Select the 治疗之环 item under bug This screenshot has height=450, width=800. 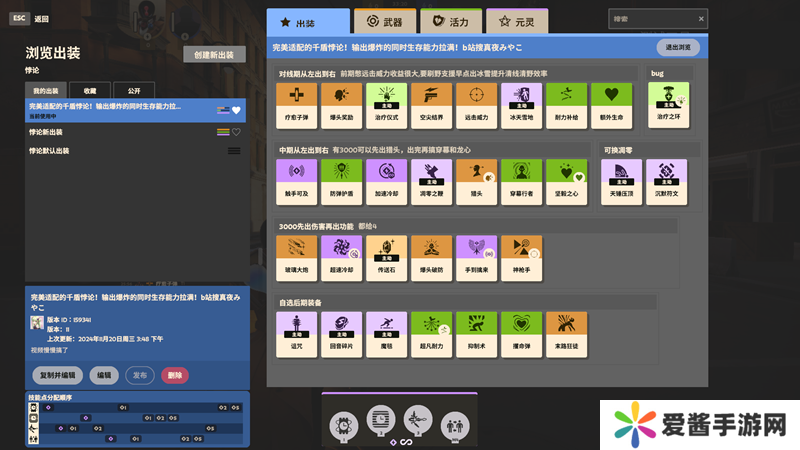(x=668, y=105)
